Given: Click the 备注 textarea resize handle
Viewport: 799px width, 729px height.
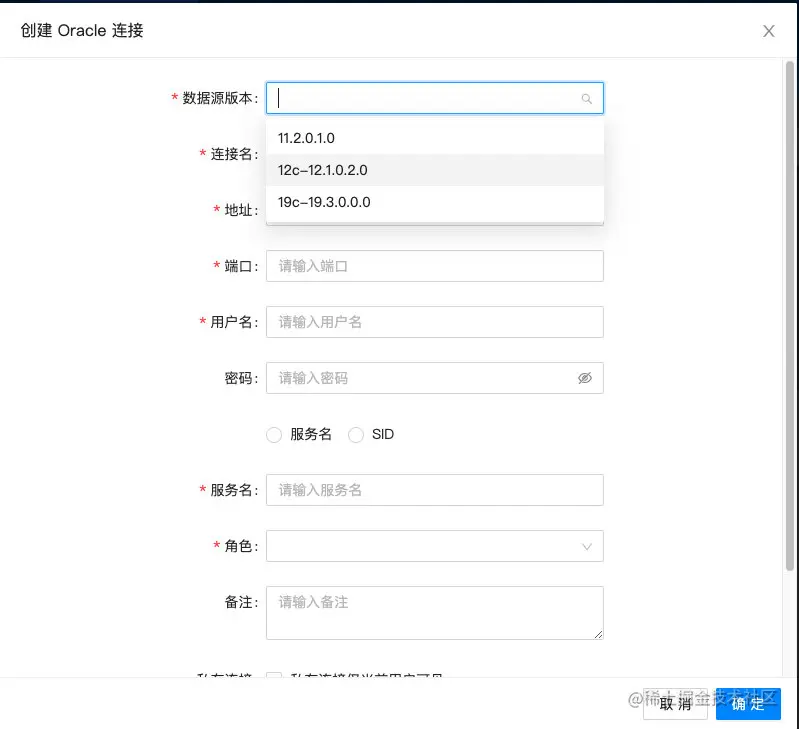Looking at the screenshot, I should (x=598, y=634).
